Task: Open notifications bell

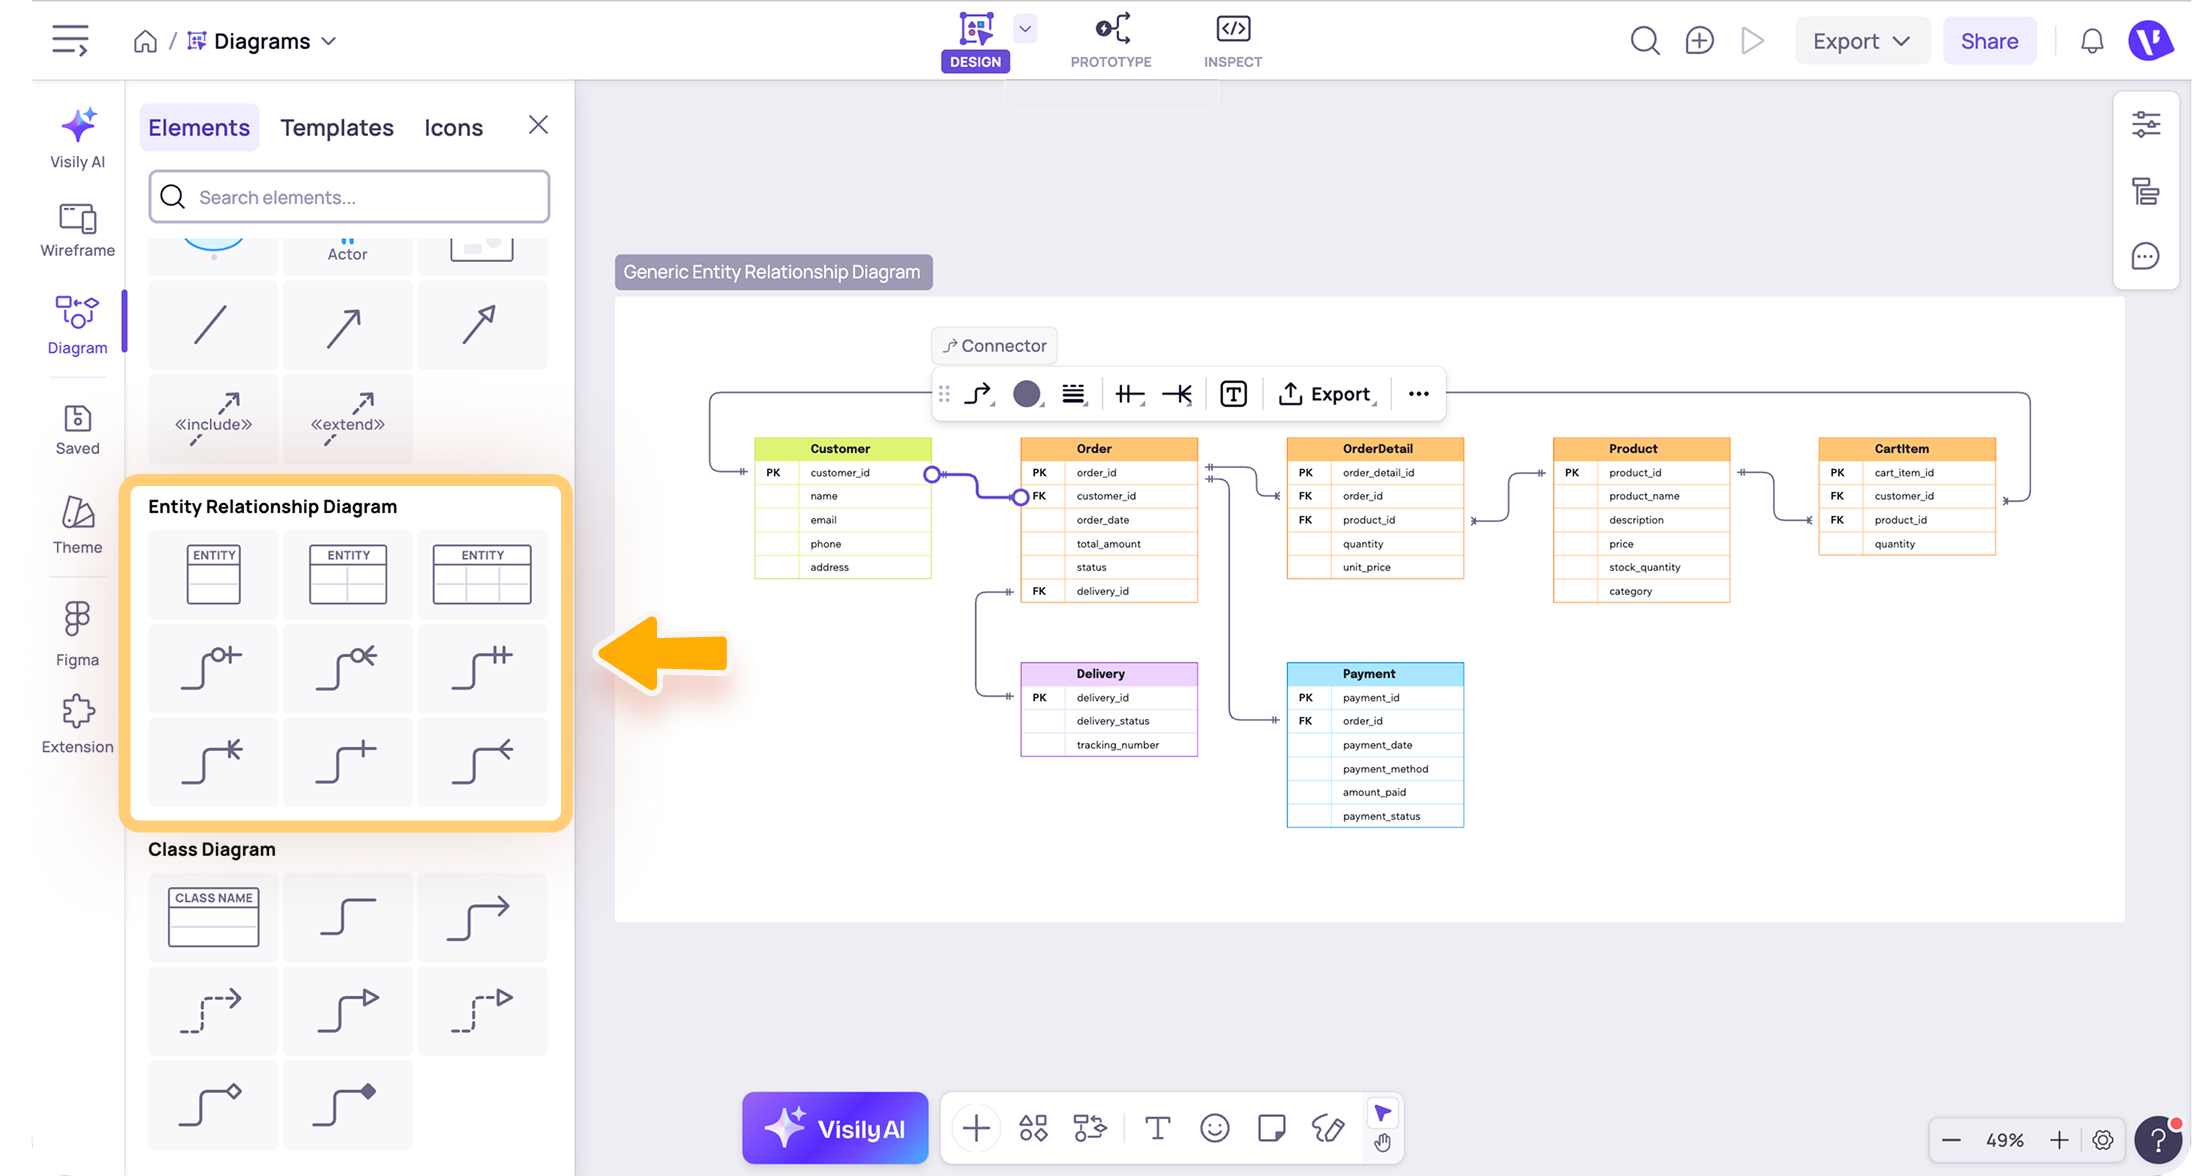Action: tap(2092, 41)
